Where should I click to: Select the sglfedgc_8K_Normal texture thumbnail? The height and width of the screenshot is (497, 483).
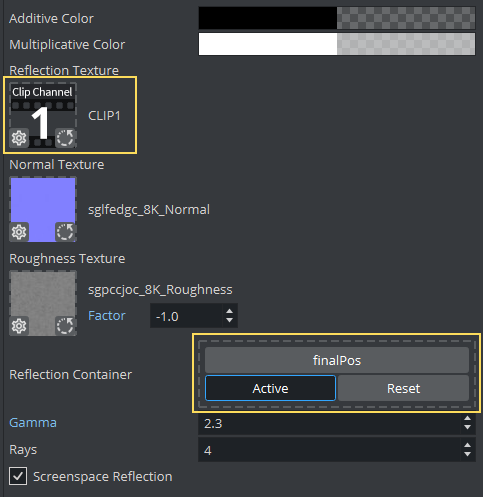click(x=43, y=209)
